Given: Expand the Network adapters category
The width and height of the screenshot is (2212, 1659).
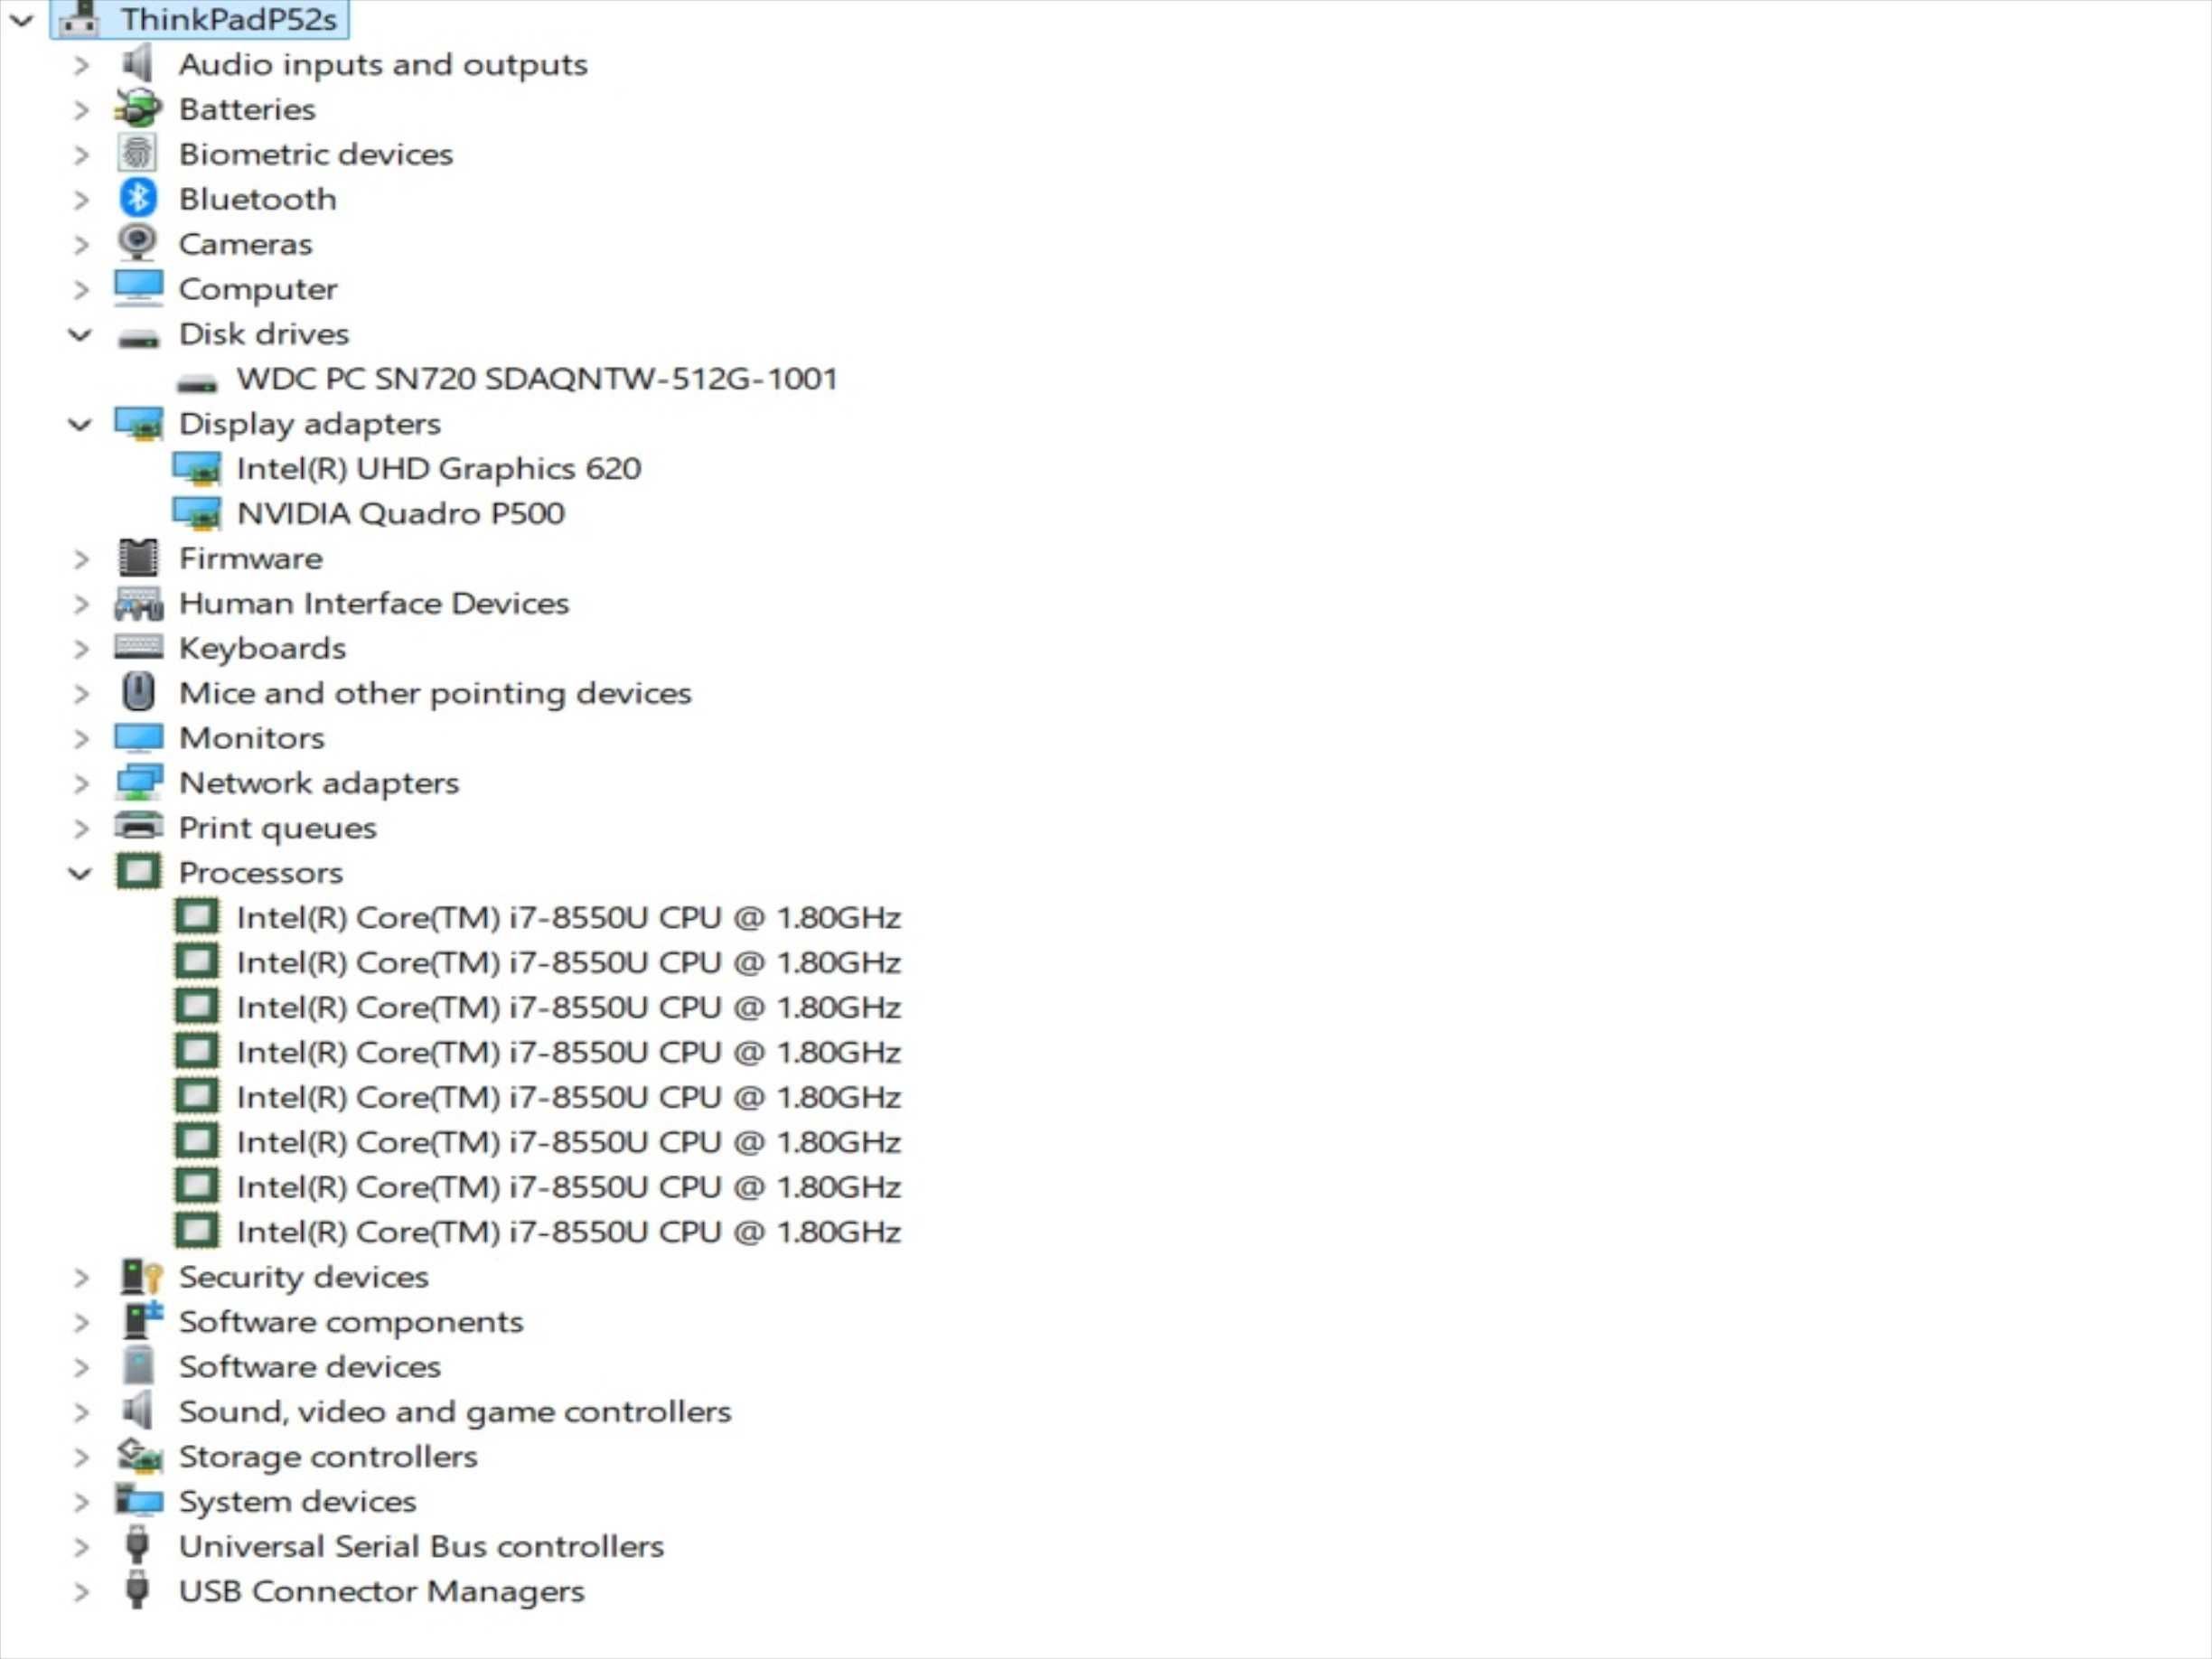Looking at the screenshot, I should (x=81, y=784).
